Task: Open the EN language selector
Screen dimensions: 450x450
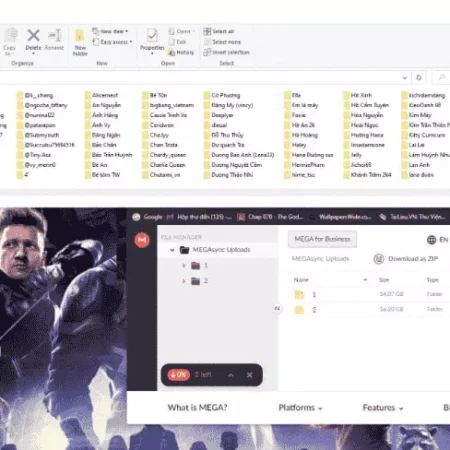Action: [437, 240]
